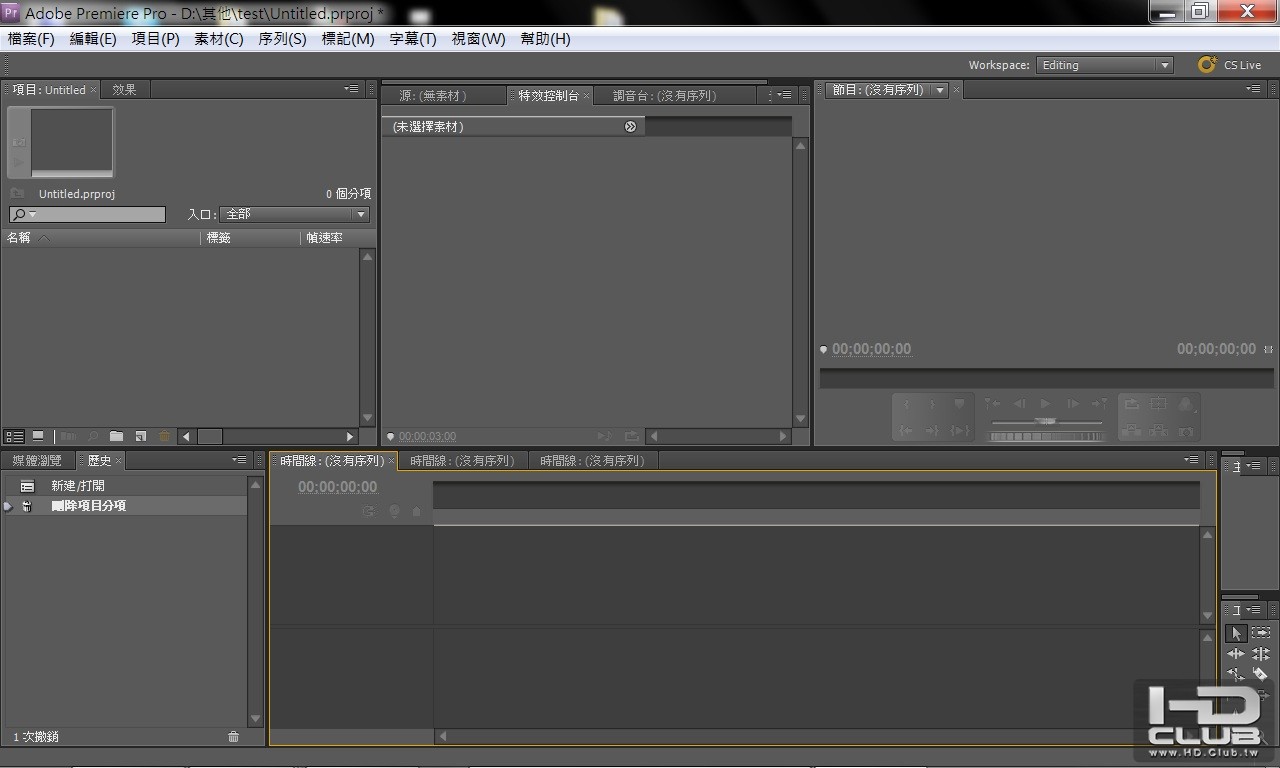
Task: Toggle show/hide timeline view in effect controls
Action: [x=630, y=127]
